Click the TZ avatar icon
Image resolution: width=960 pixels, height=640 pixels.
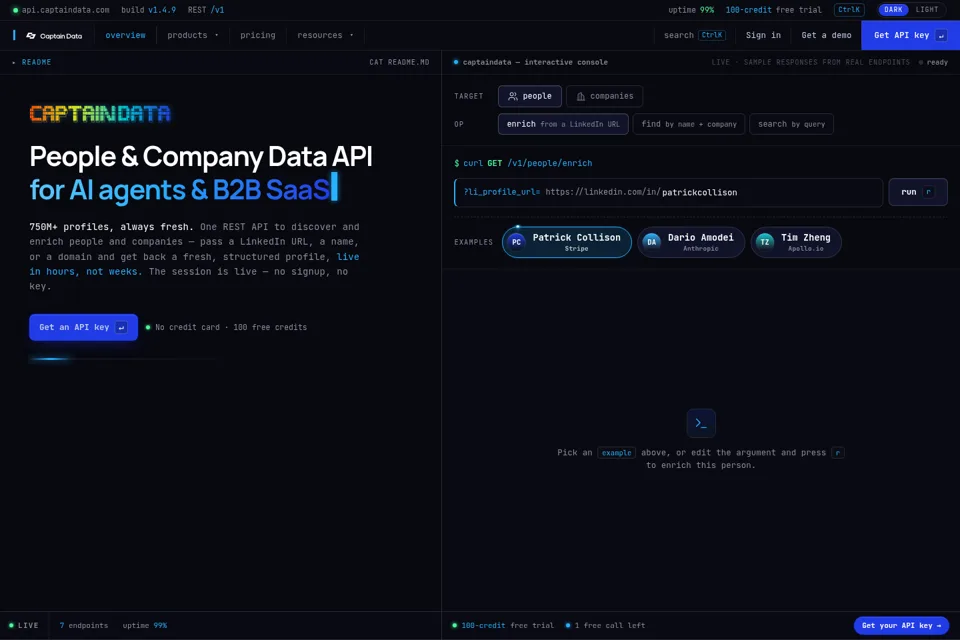(765, 242)
